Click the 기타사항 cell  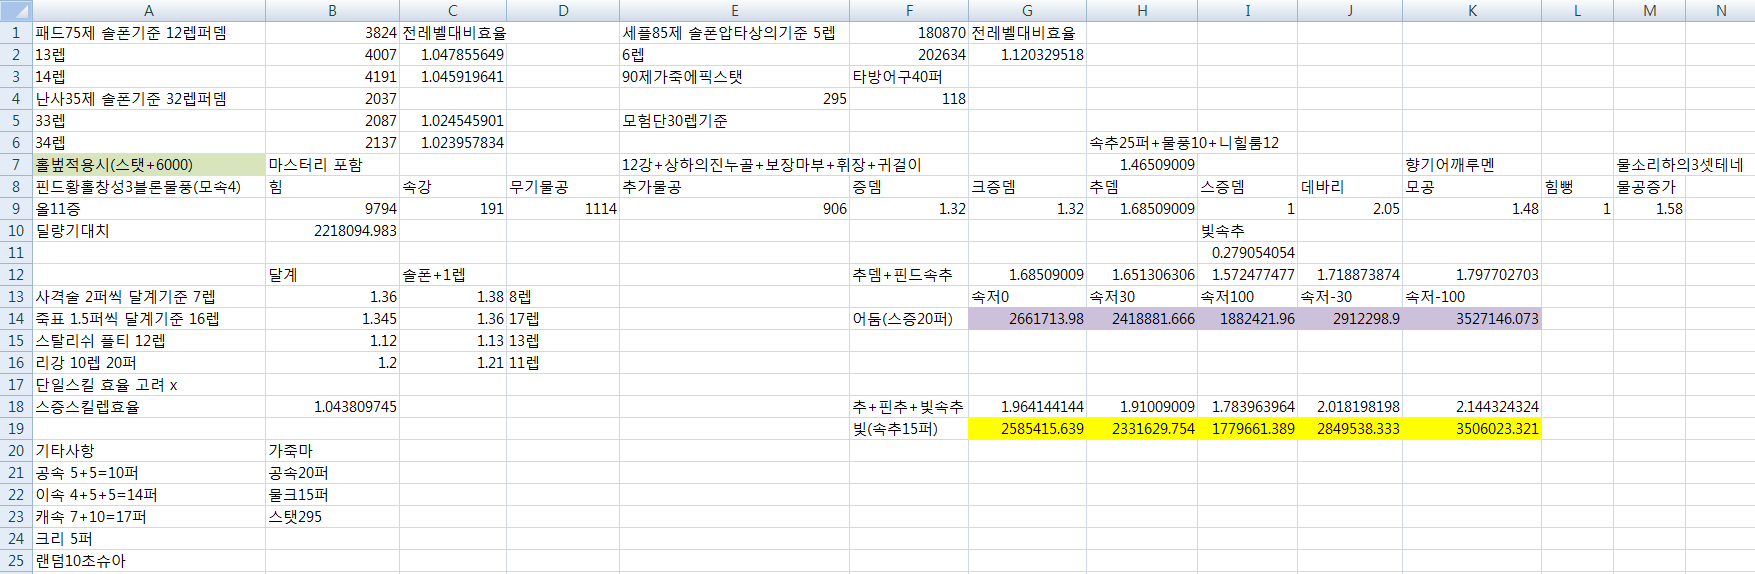click(149, 451)
